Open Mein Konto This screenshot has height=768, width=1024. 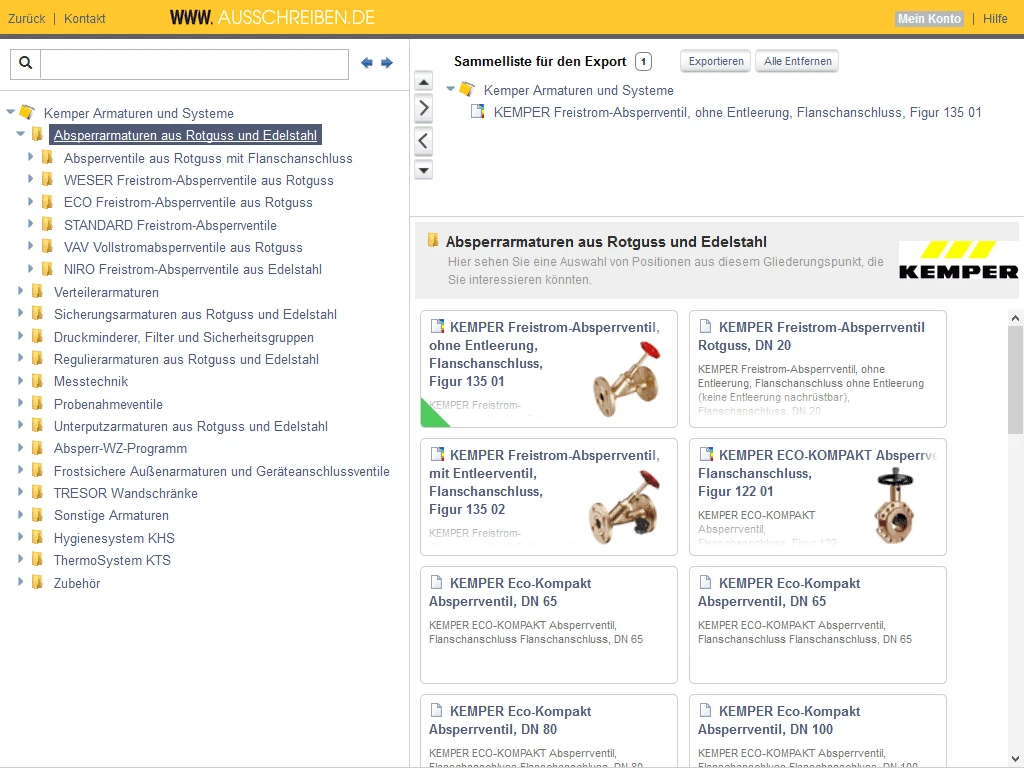coord(928,18)
